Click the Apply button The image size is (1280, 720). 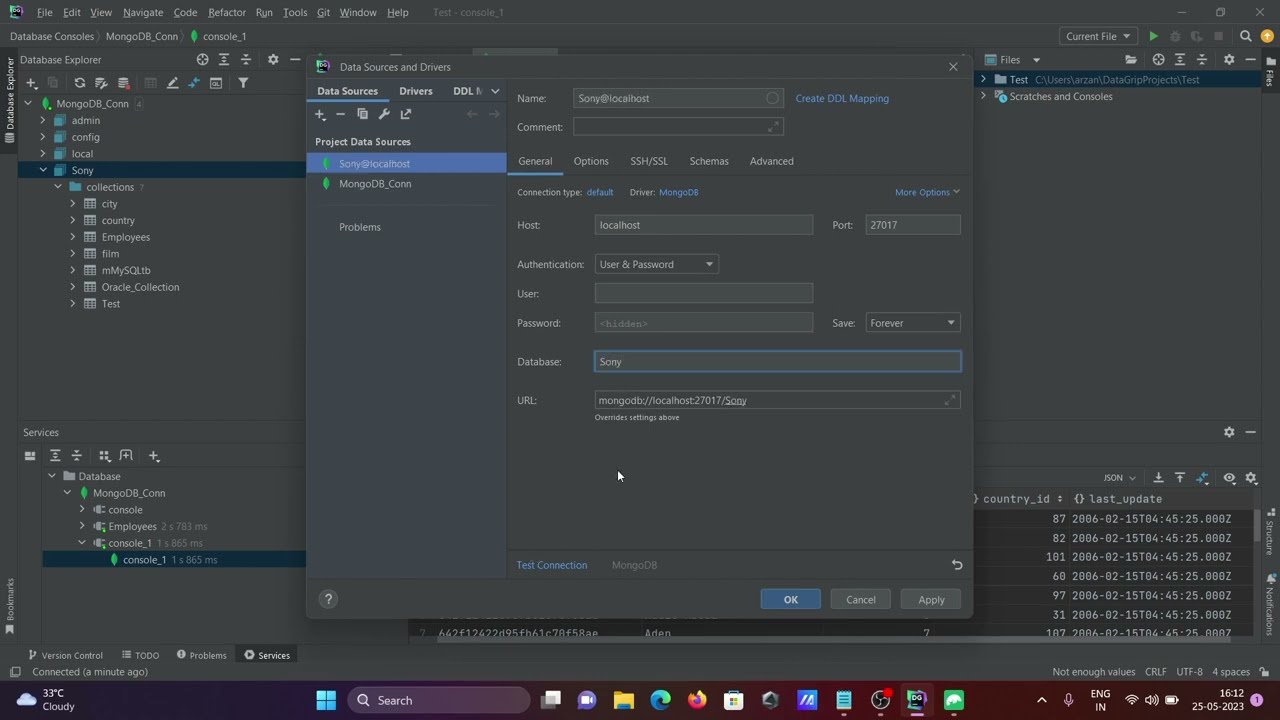point(931,599)
